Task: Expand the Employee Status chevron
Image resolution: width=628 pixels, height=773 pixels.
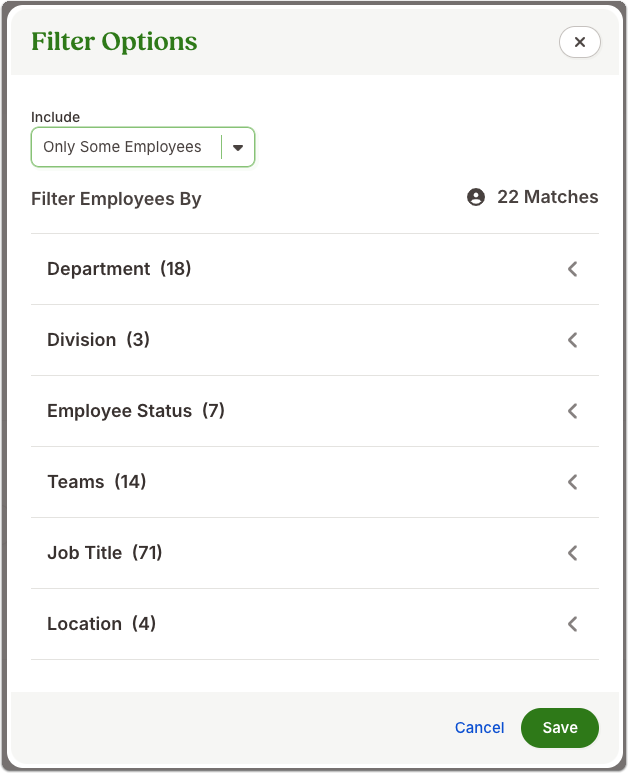Action: [572, 411]
